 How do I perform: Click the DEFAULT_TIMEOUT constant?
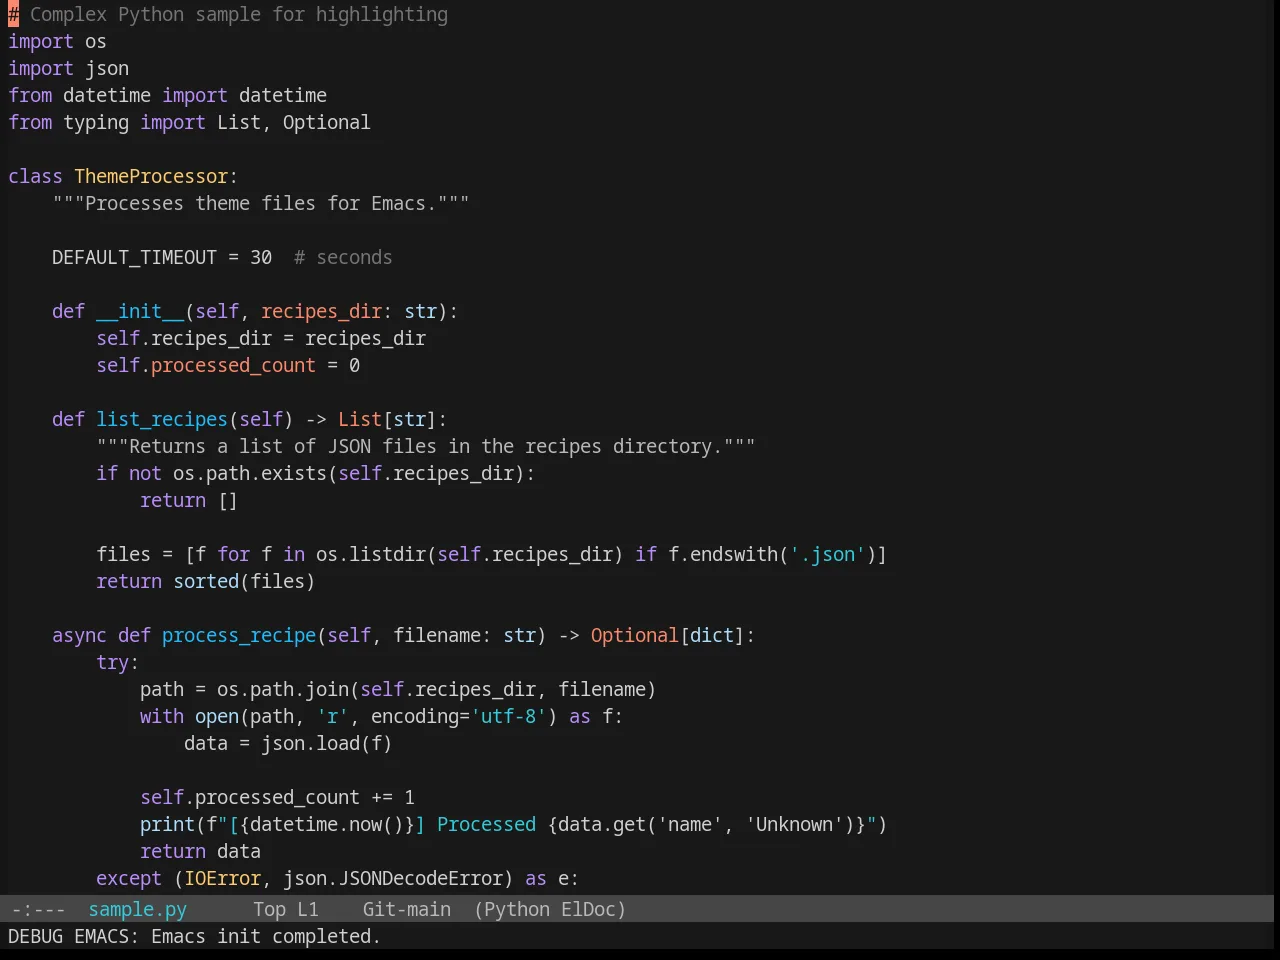[134, 257]
